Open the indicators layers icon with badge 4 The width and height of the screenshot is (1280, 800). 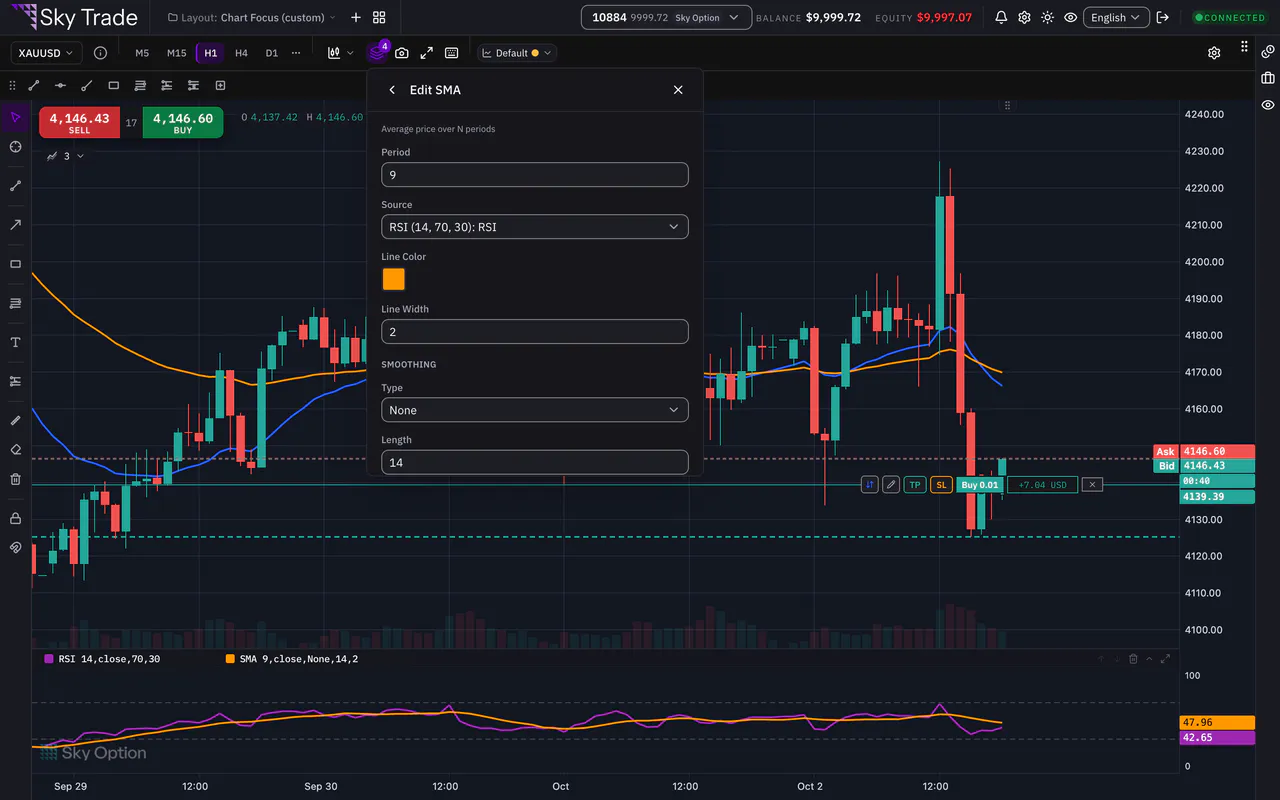(377, 53)
